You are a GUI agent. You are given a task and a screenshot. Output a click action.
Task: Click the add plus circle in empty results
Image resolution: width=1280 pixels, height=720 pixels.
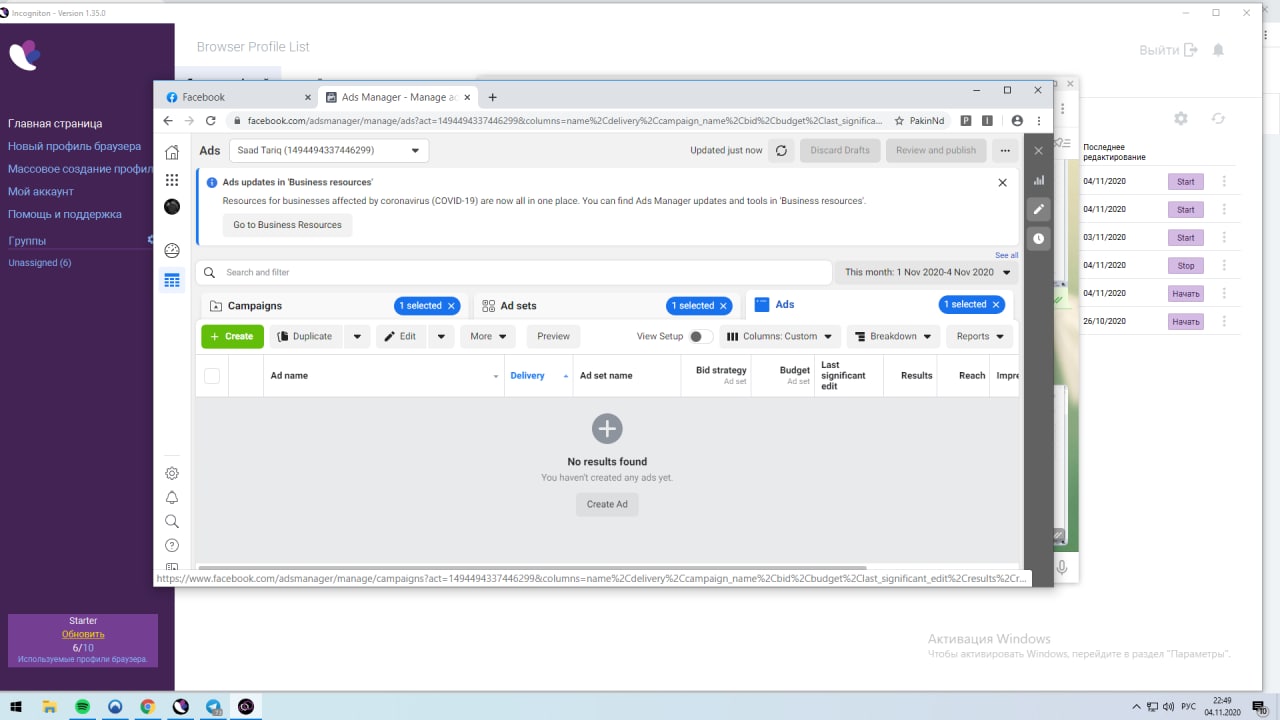(x=607, y=429)
